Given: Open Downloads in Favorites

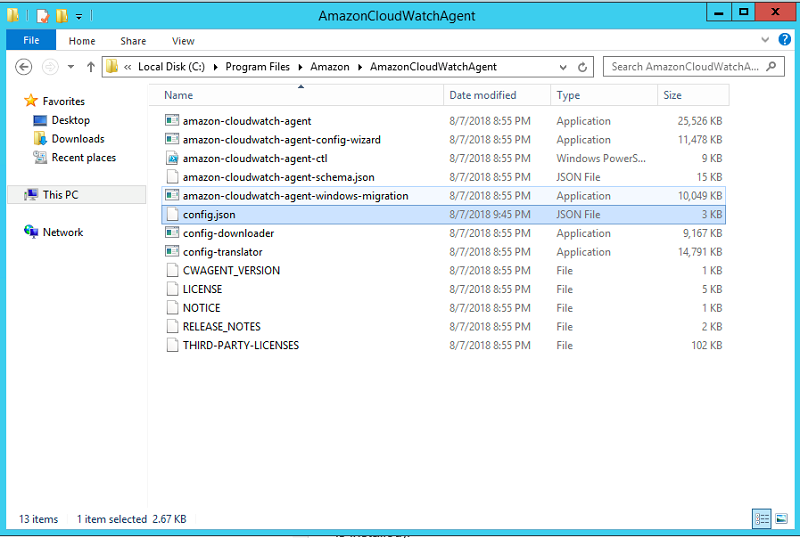Looking at the screenshot, I should point(78,139).
